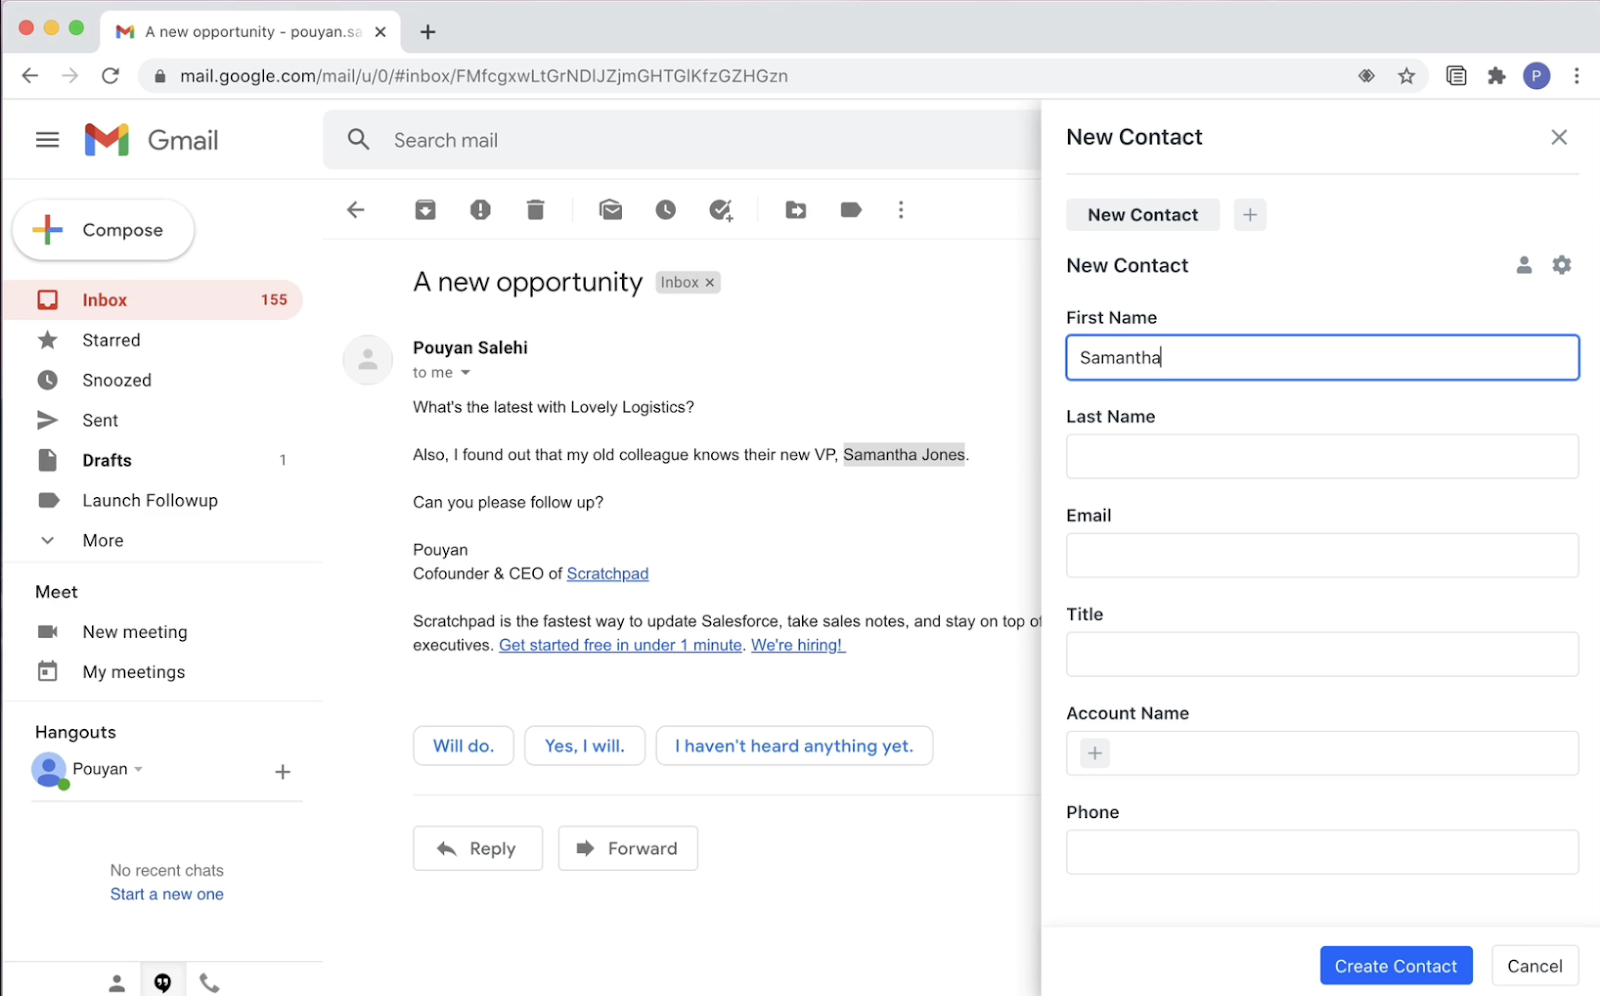Screen dimensions: 1600x996
Task: Open the More options menu in the email toolbar
Action: [901, 210]
